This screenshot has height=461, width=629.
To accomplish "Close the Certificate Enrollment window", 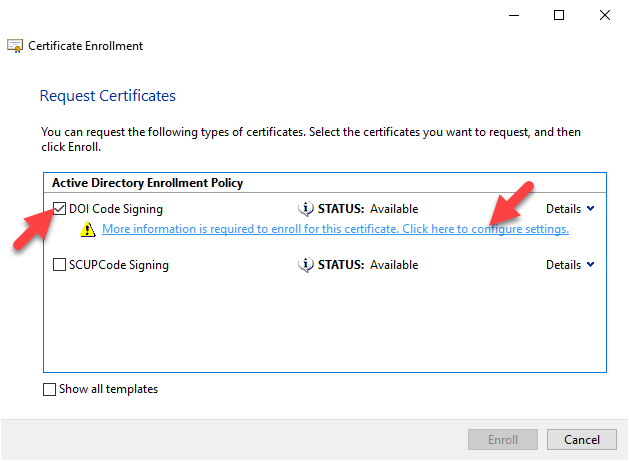I will pyautogui.click(x=605, y=15).
